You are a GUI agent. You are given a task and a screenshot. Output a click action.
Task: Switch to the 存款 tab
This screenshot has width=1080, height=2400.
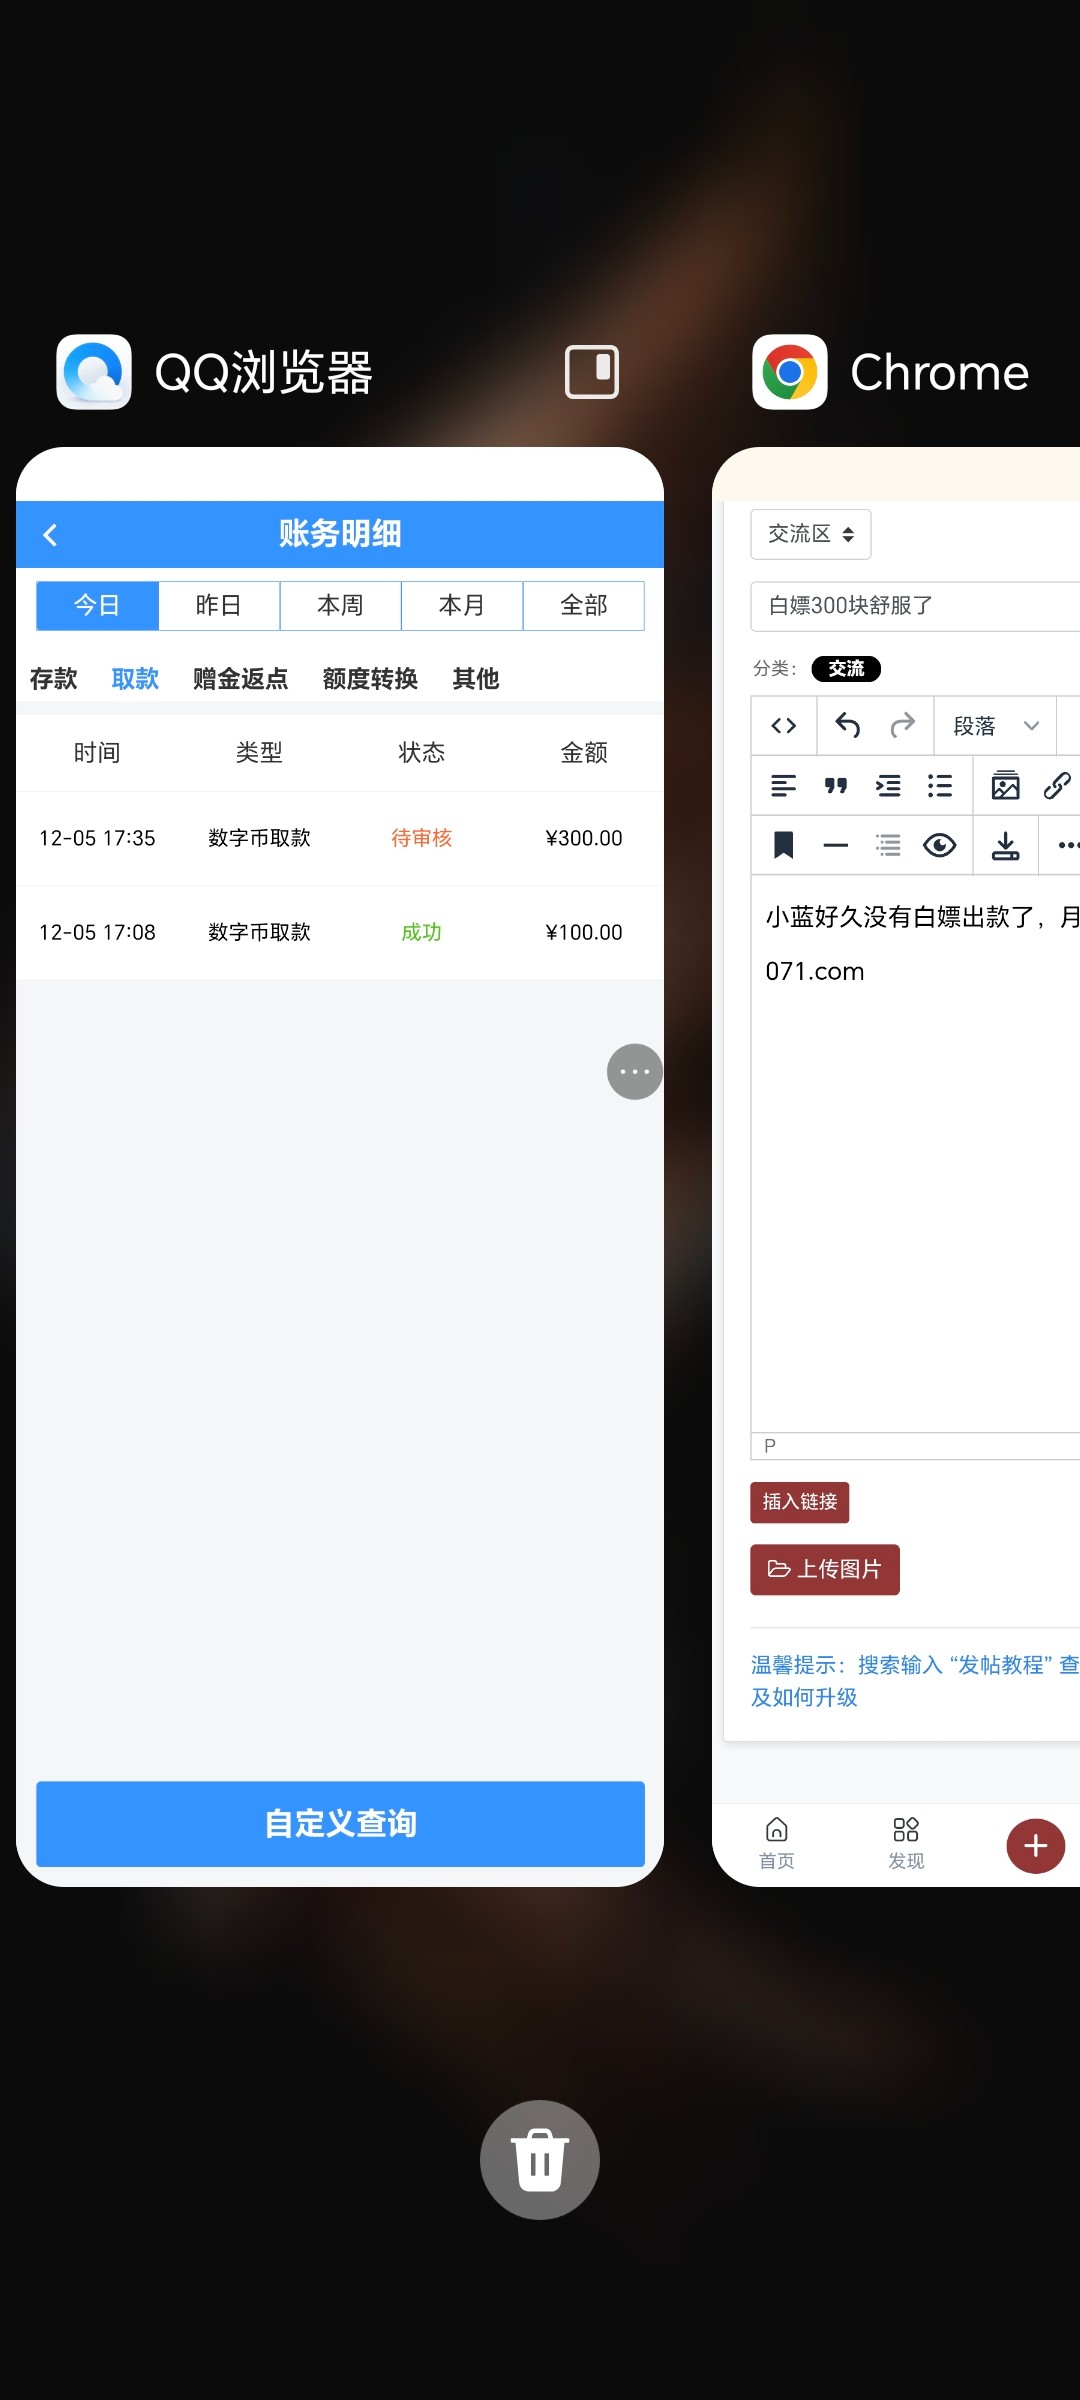tap(54, 679)
